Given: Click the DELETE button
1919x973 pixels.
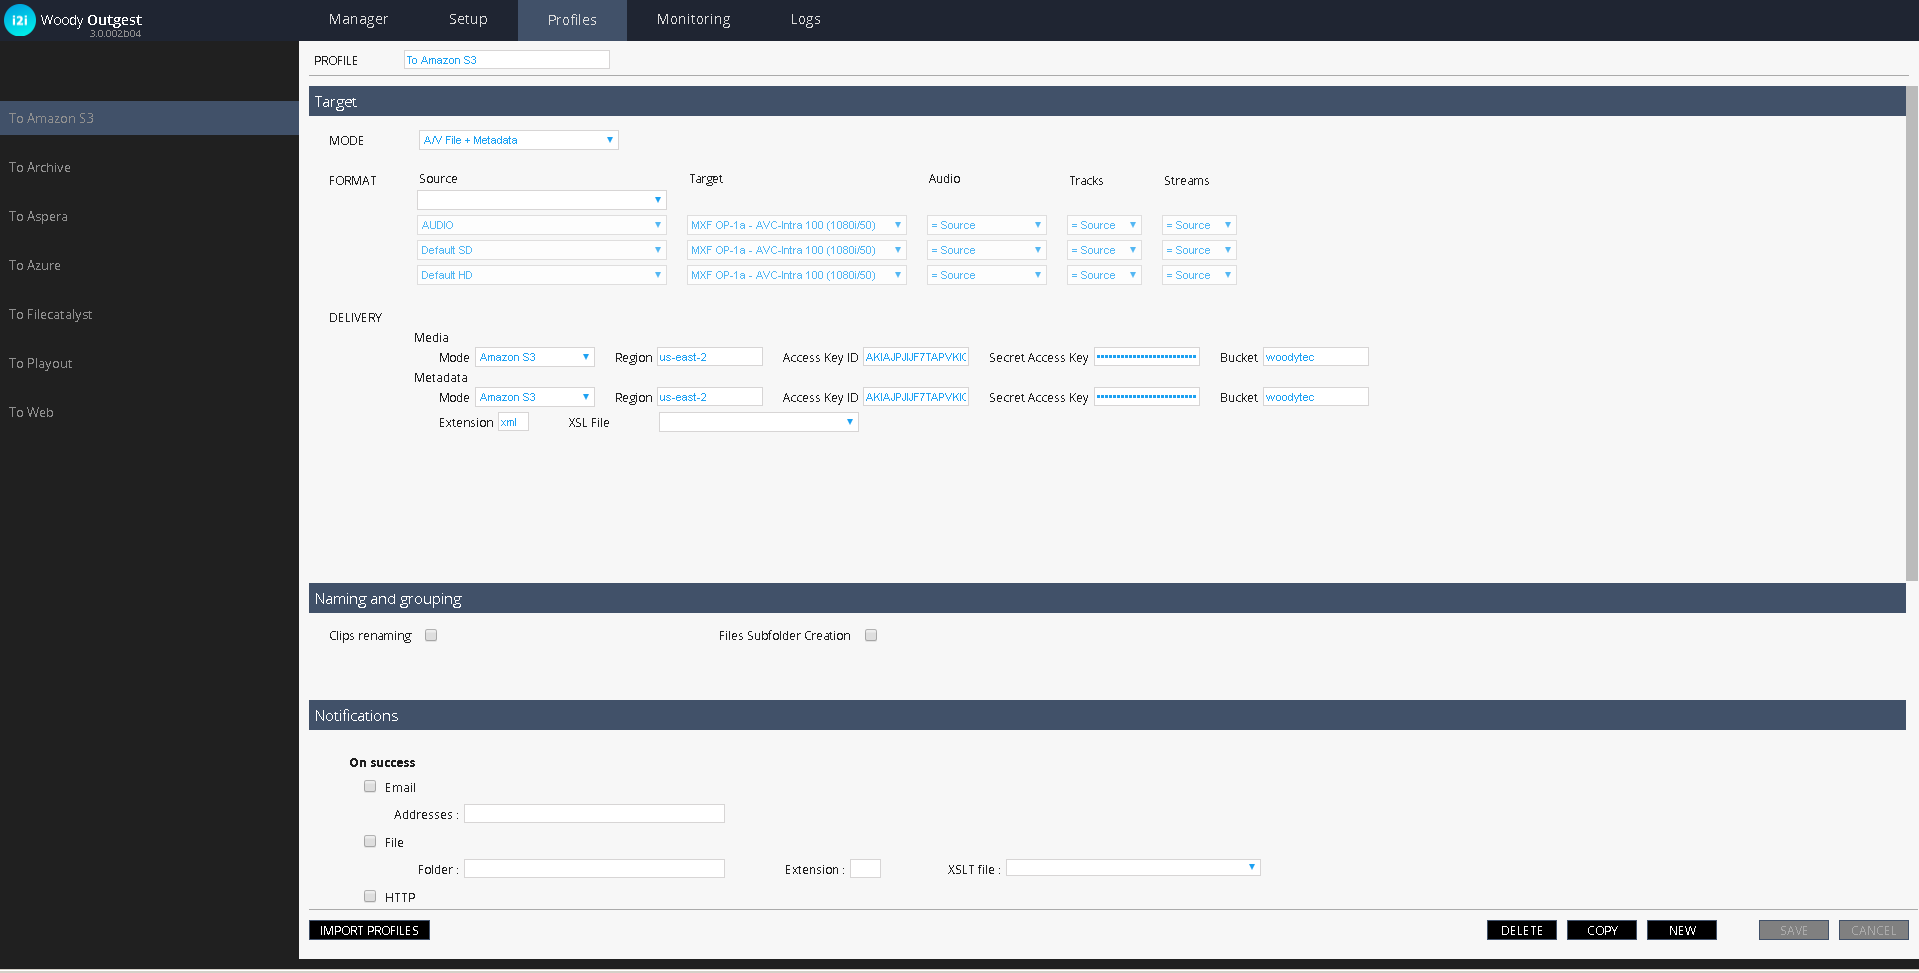Looking at the screenshot, I should pos(1521,930).
